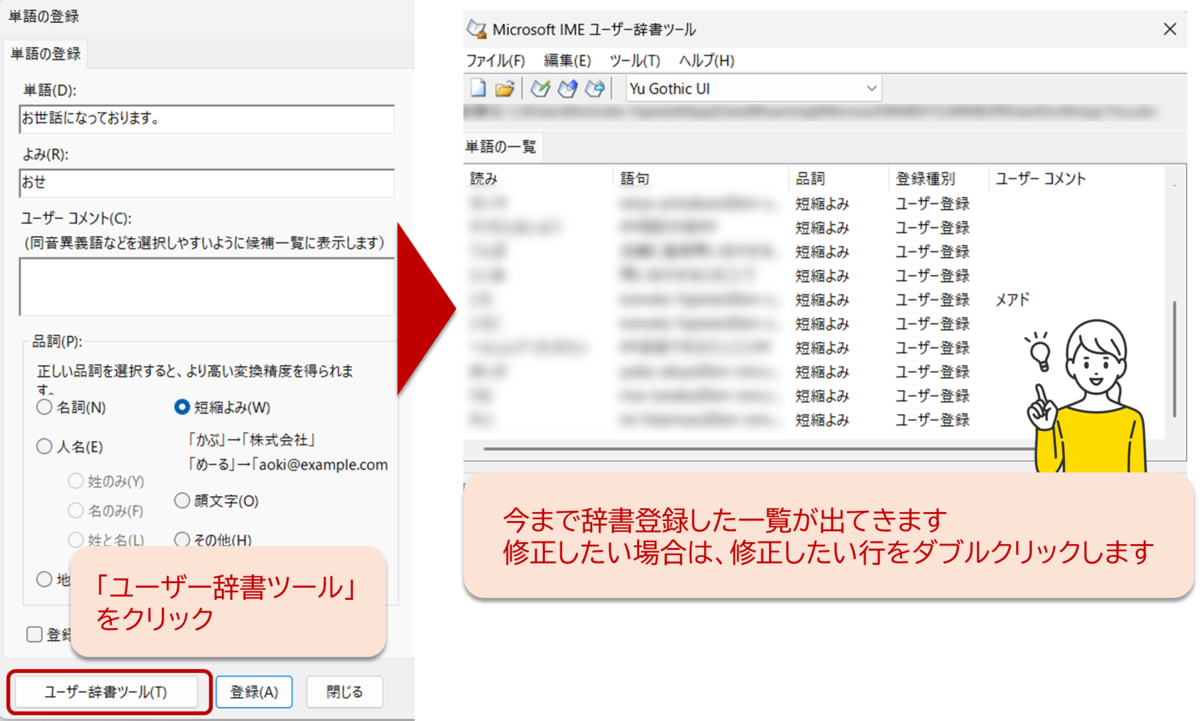Viewport: 1200px width, 721px height.
Task: Create a new dictionary file
Action: click(x=480, y=88)
